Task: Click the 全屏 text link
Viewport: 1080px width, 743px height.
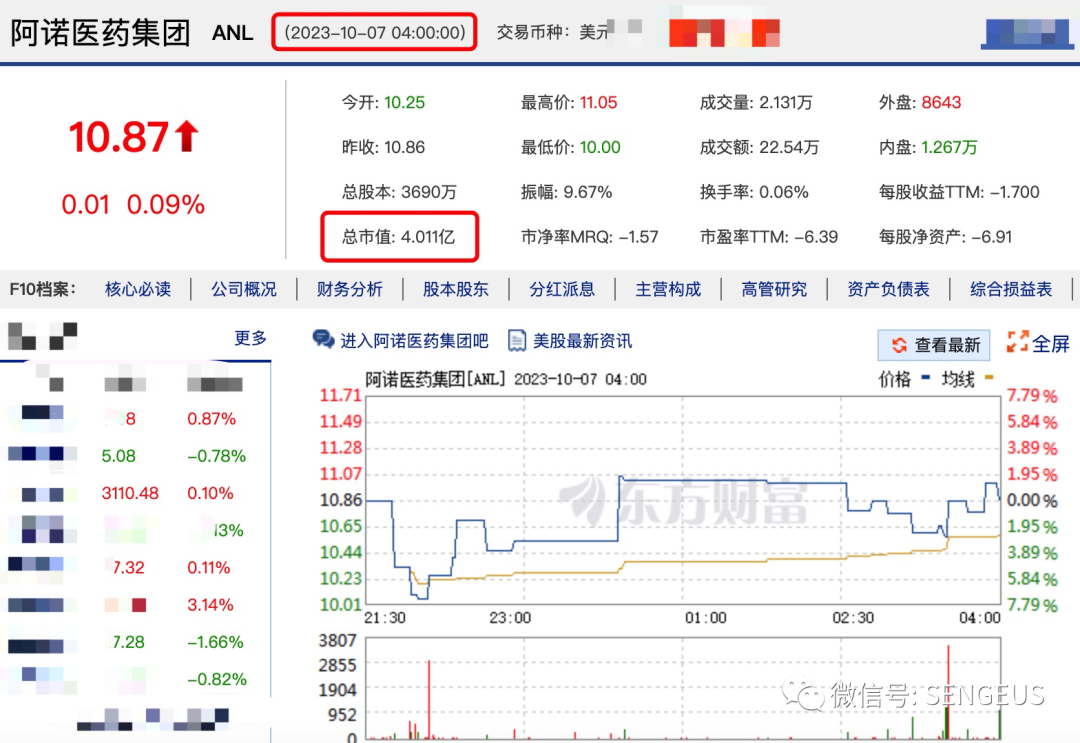Action: [1050, 344]
